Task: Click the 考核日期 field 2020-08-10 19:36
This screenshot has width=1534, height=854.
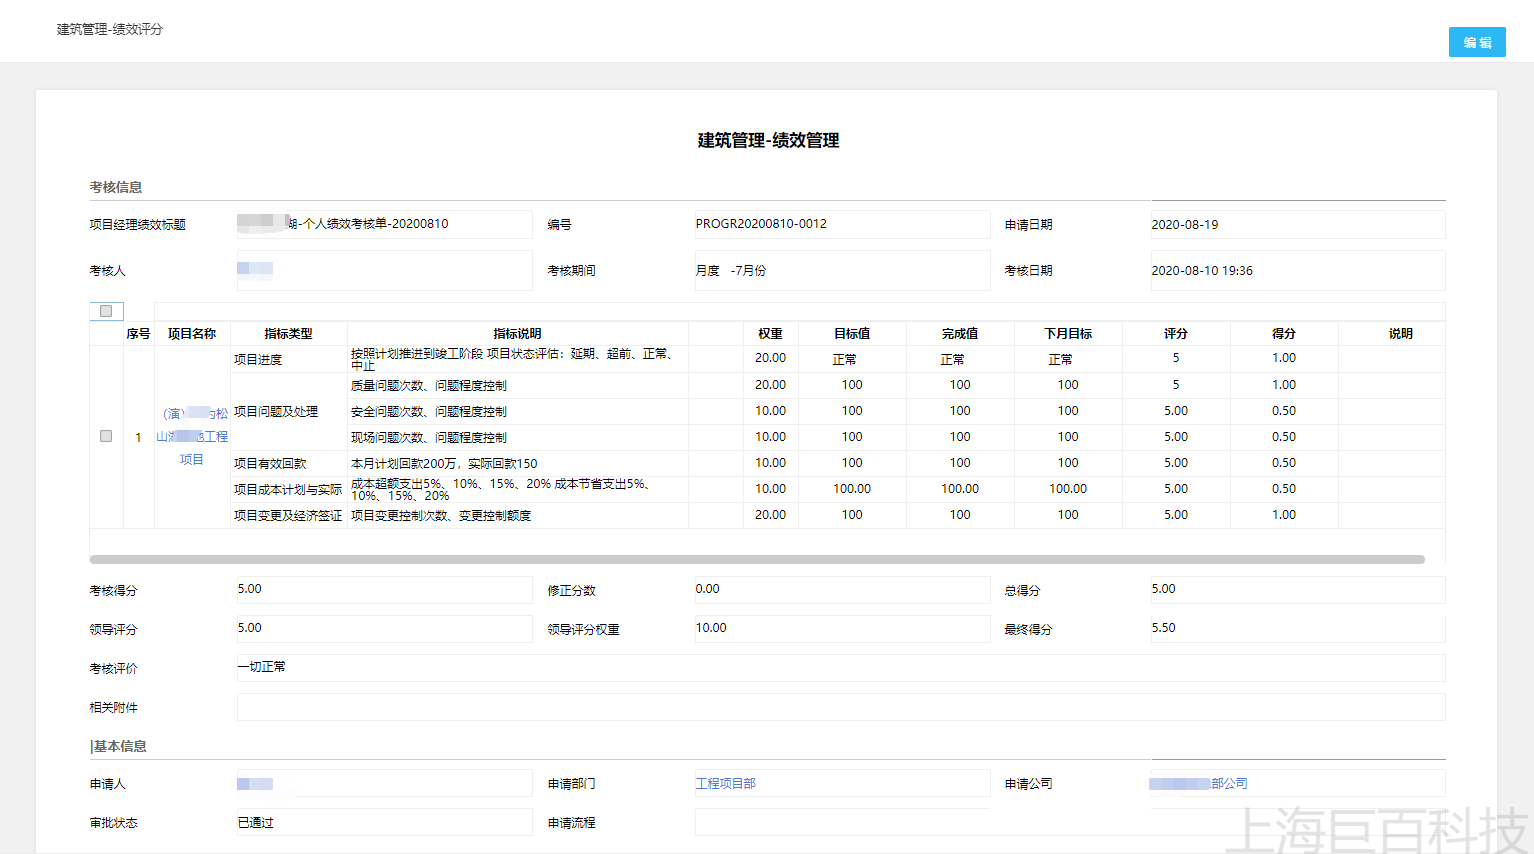Action: point(1298,270)
